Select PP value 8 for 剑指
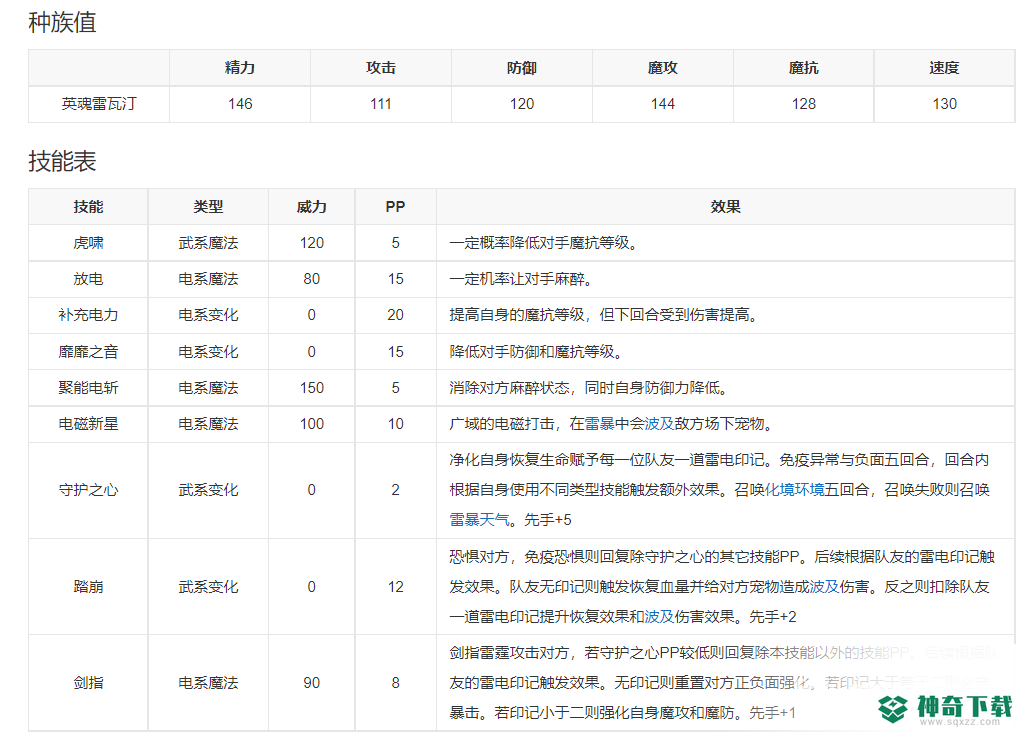 [395, 683]
